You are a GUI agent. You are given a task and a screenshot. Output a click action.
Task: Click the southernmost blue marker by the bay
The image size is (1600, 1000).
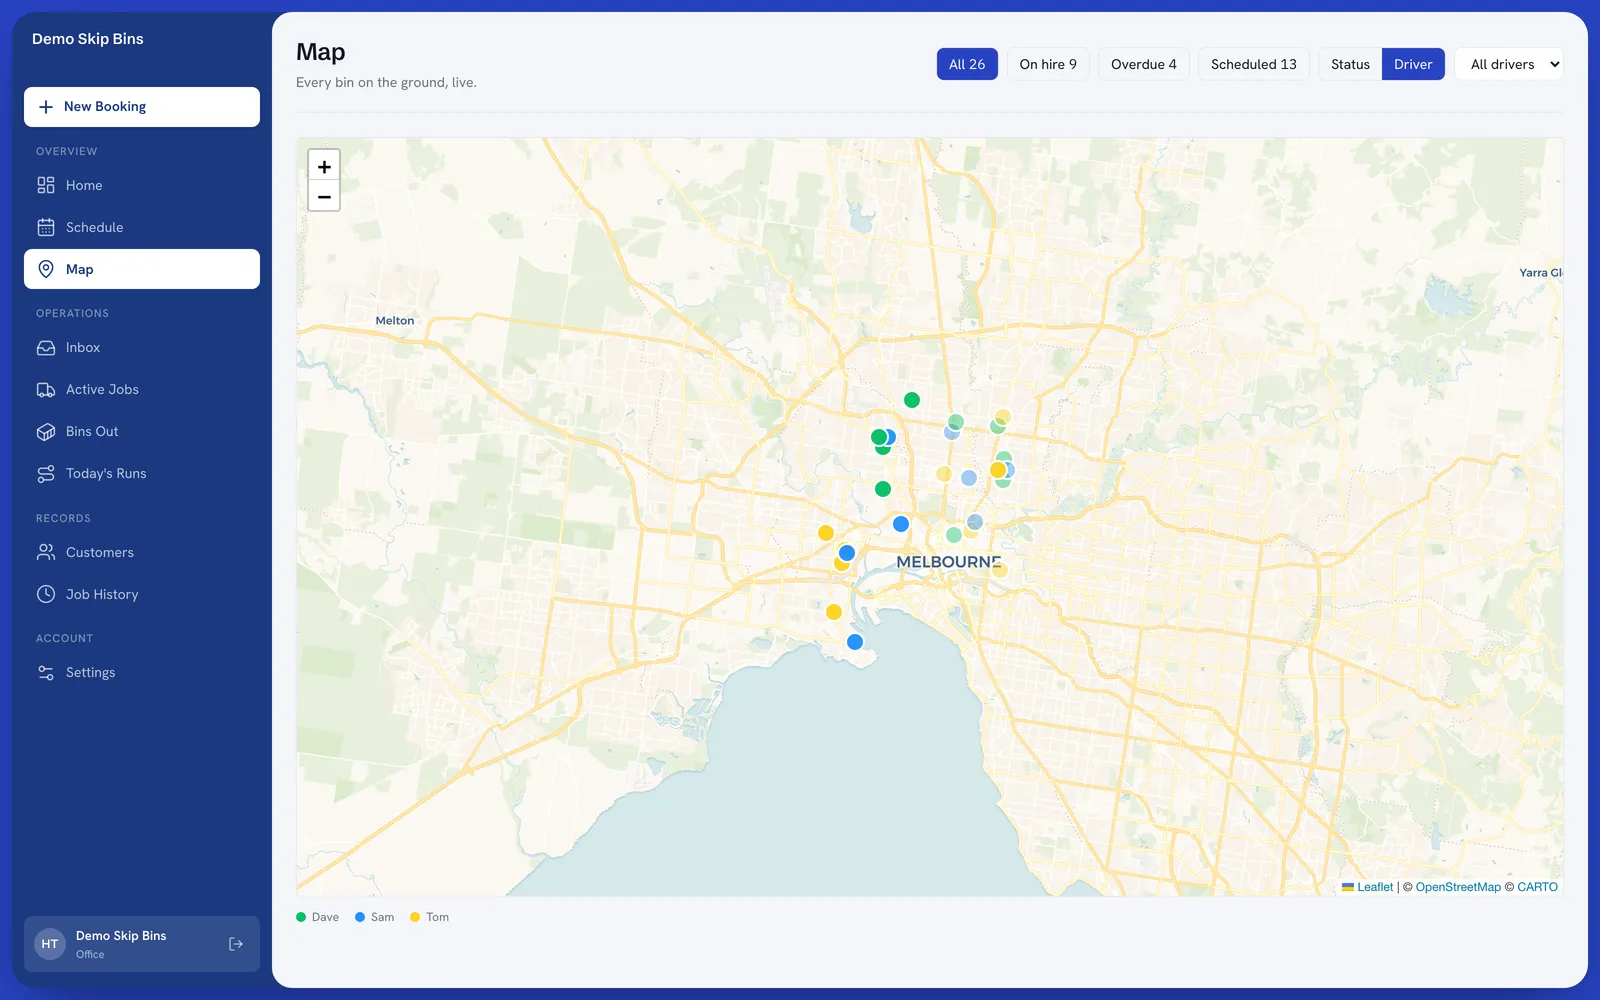point(855,642)
